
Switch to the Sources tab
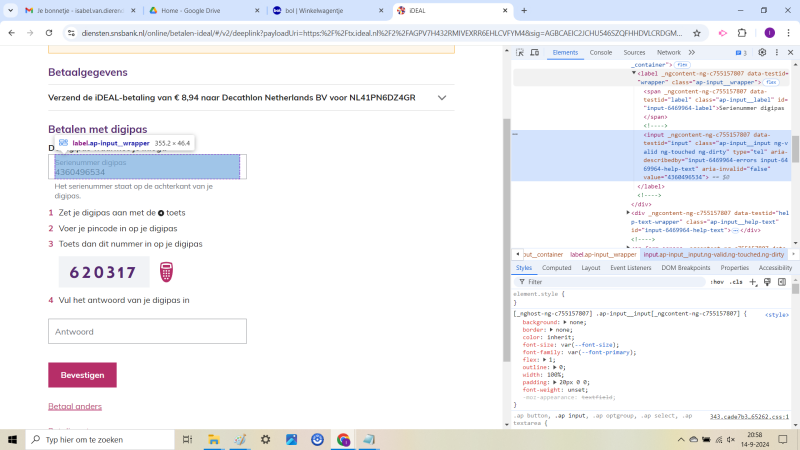click(x=634, y=53)
